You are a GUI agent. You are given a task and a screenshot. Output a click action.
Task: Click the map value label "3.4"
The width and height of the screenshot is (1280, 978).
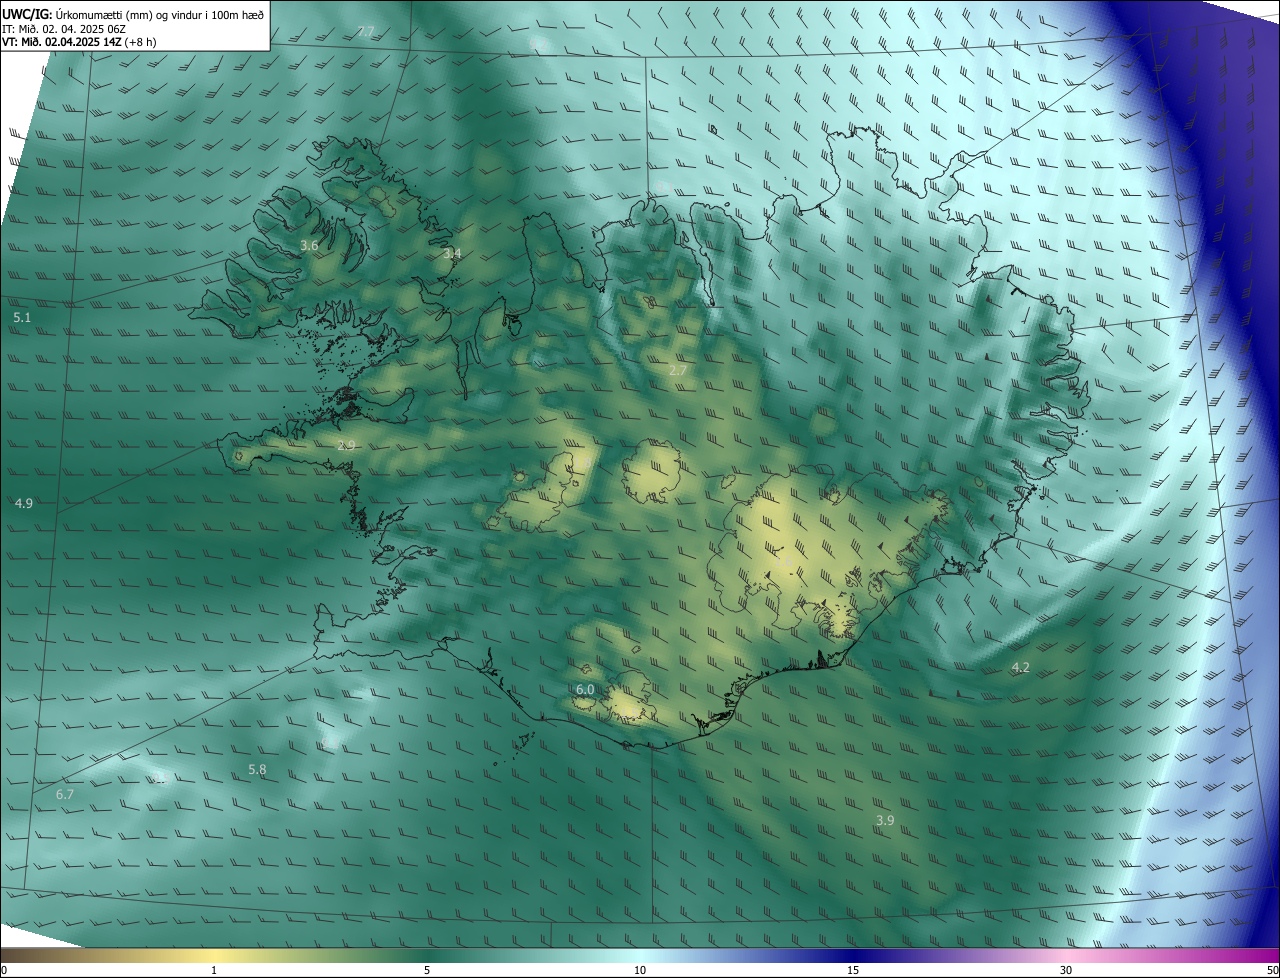point(452,254)
